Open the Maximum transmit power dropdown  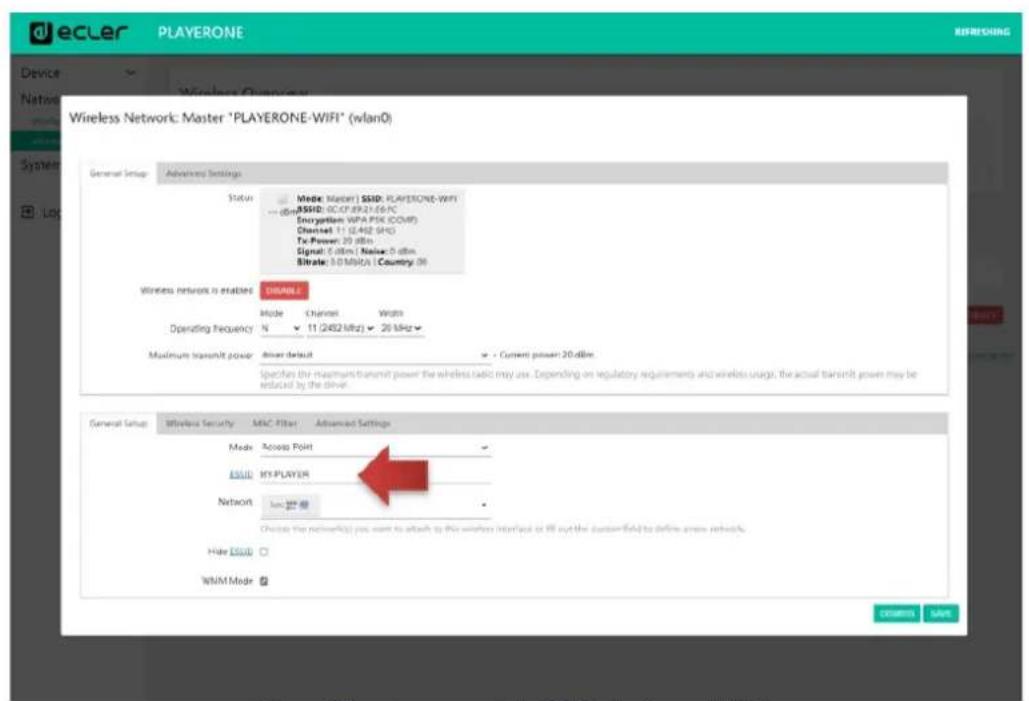click(375, 355)
